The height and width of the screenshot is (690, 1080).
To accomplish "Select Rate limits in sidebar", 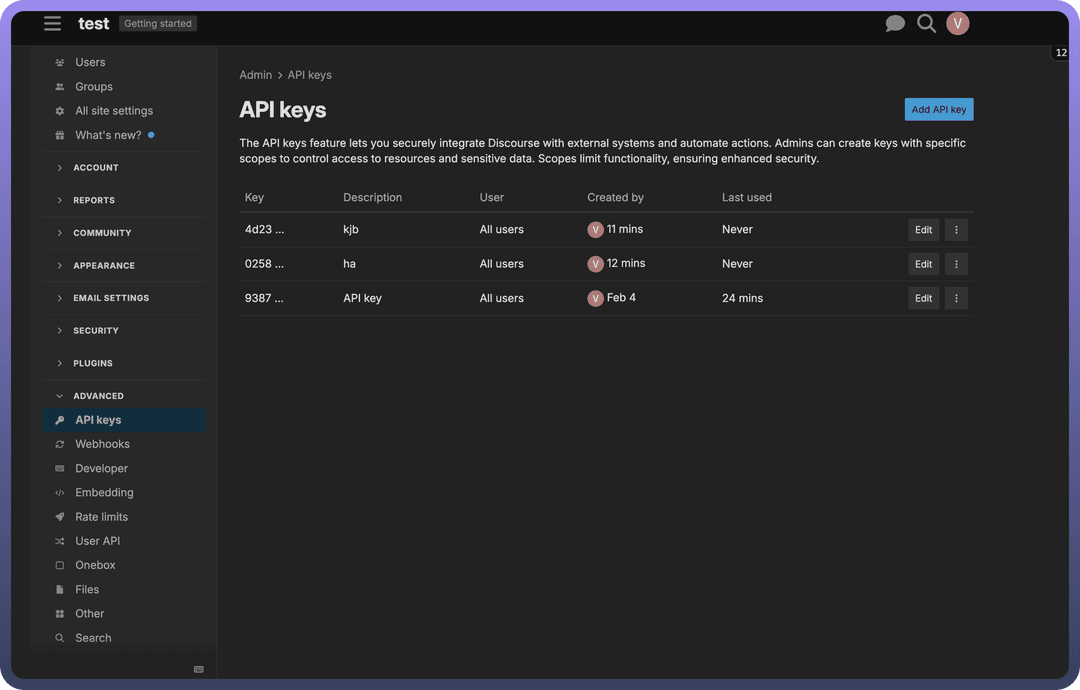I will point(101,517).
